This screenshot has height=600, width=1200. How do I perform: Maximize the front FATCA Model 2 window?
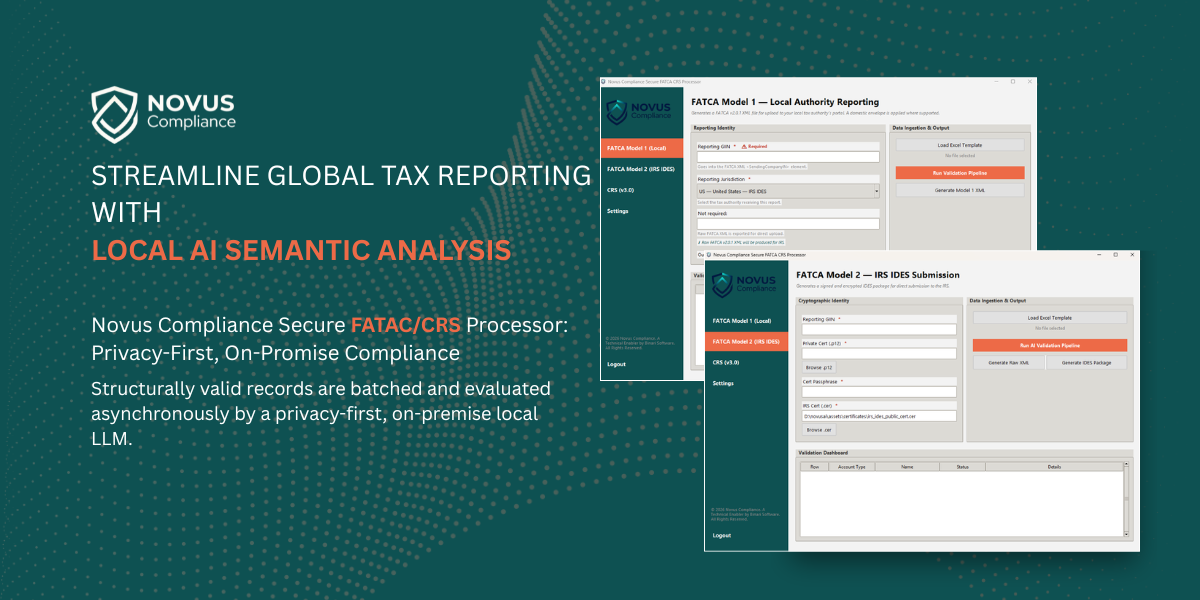click(x=1115, y=254)
